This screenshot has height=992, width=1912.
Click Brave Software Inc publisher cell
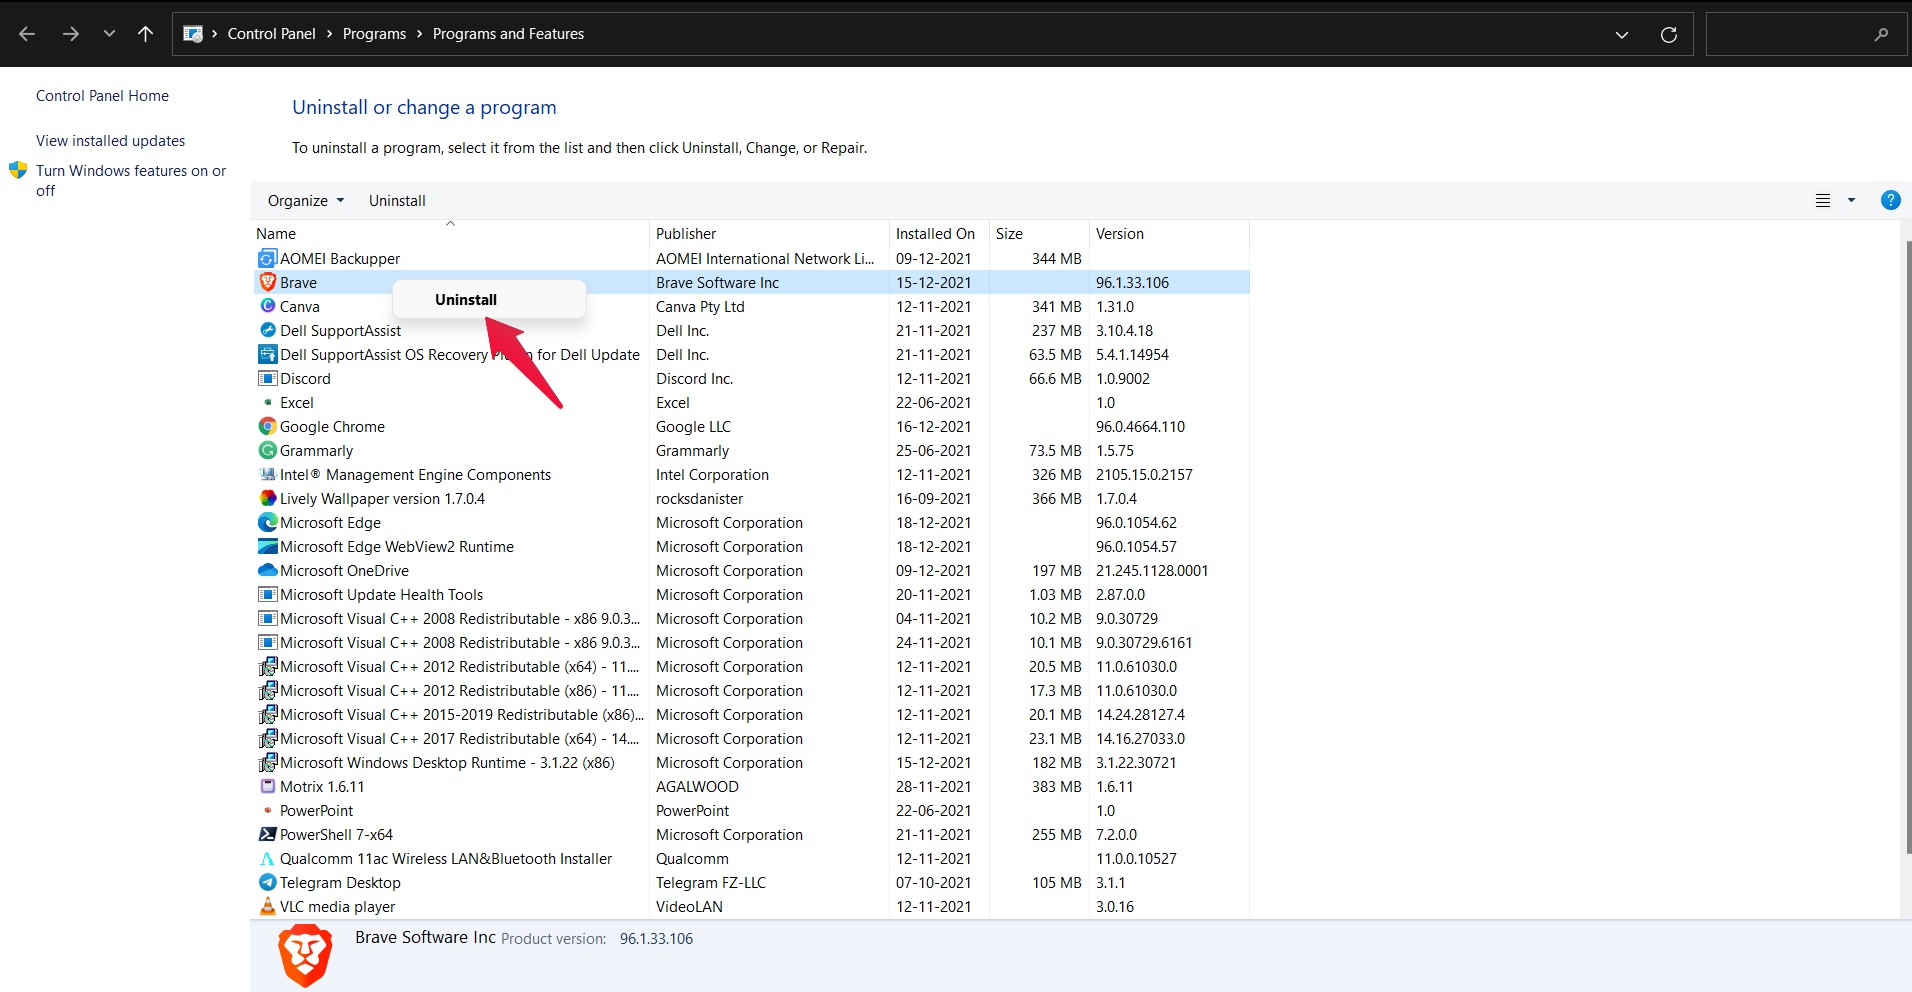tap(717, 283)
